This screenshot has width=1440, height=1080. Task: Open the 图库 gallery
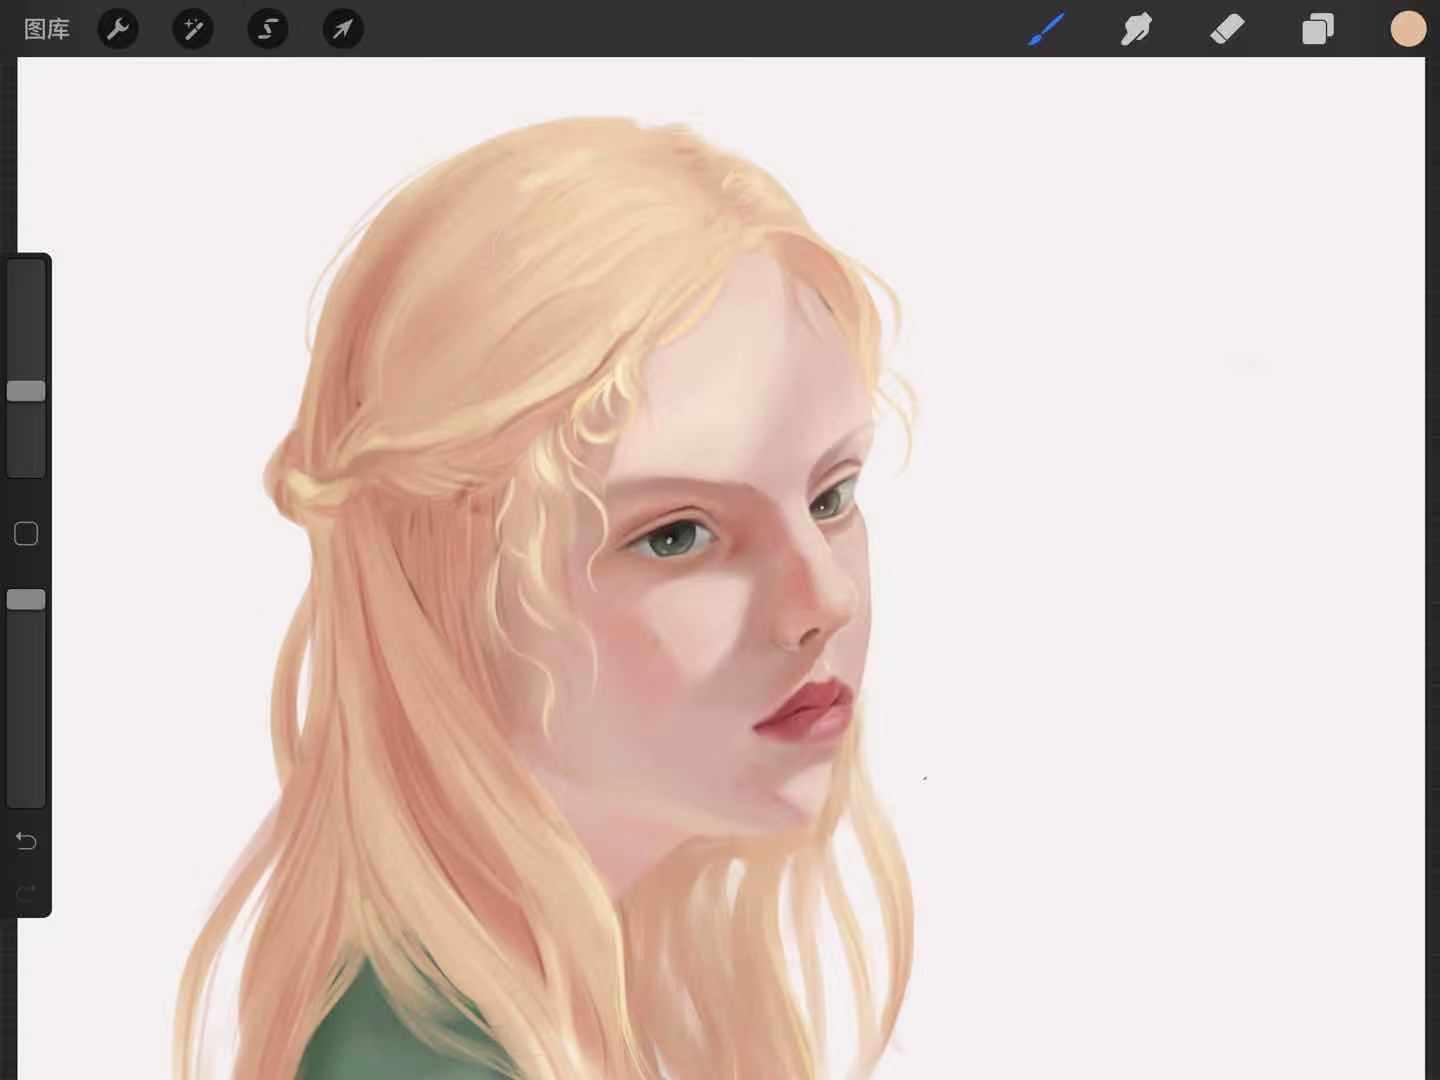tap(47, 29)
